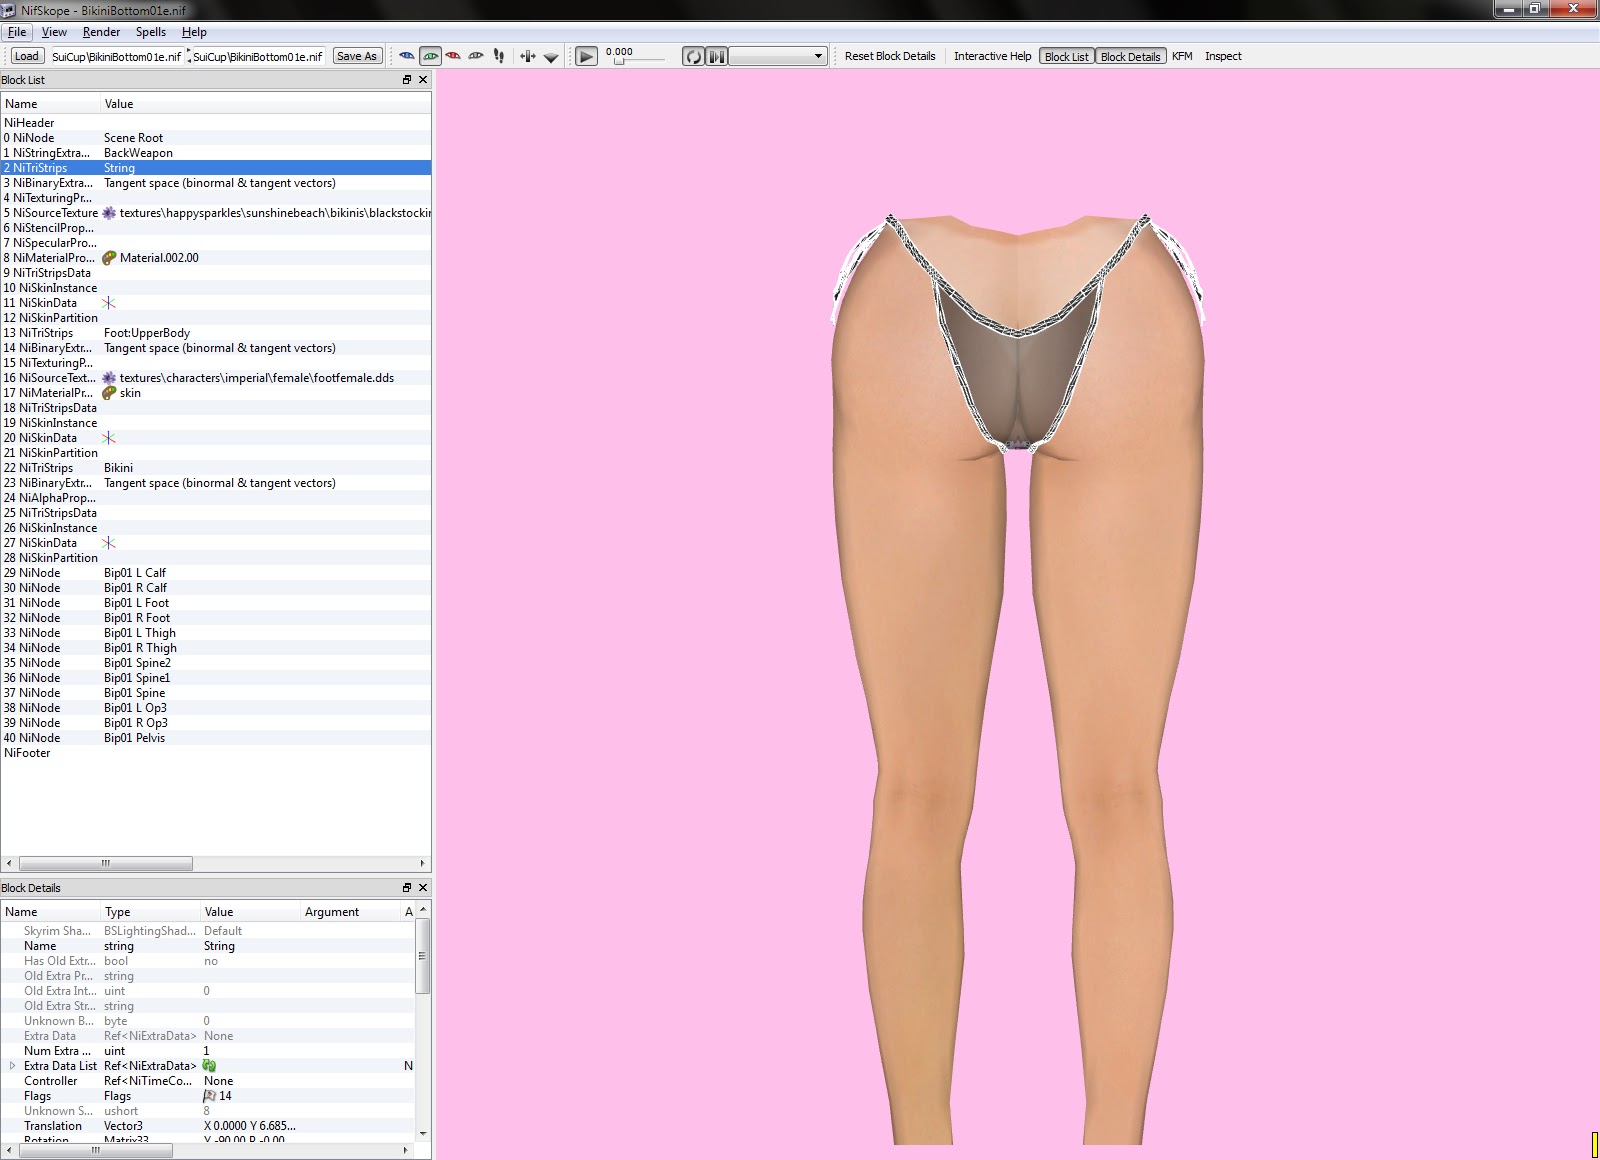1600x1160 pixels.
Task: Click the green link icon in Extra Data List
Action: (x=210, y=1066)
